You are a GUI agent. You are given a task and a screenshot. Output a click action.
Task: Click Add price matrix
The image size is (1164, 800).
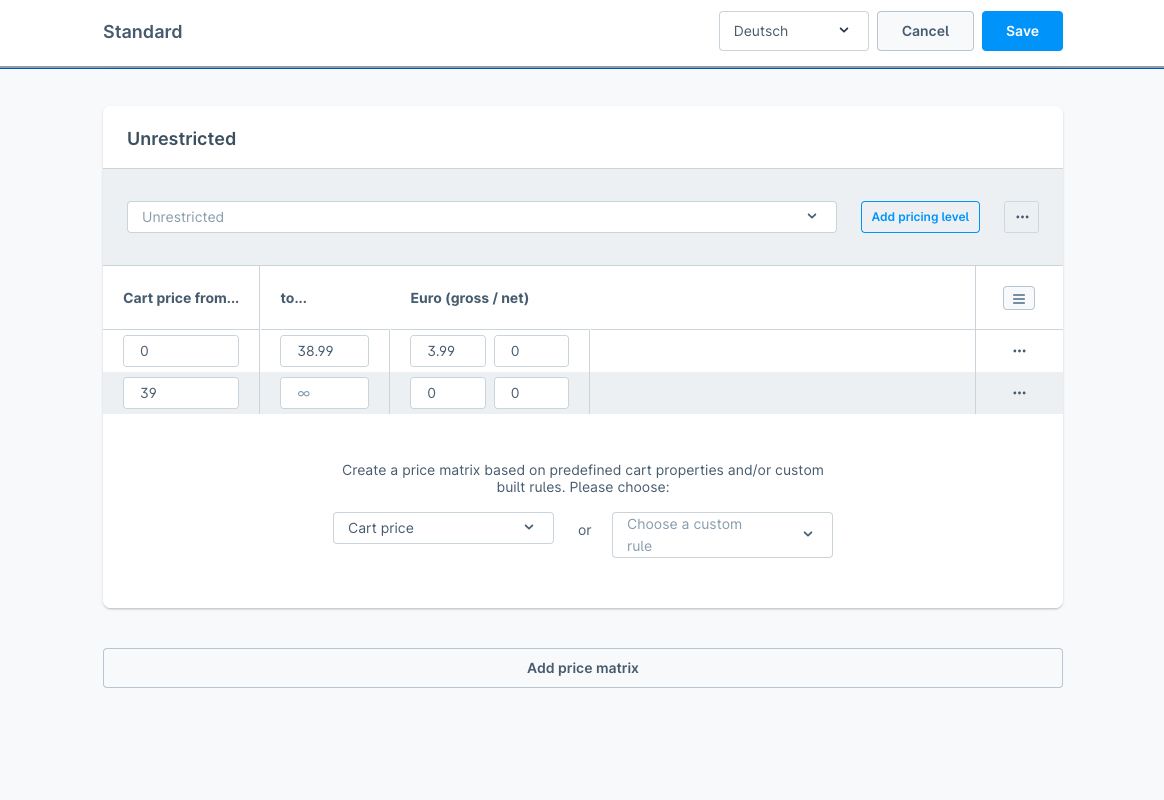(x=582, y=668)
